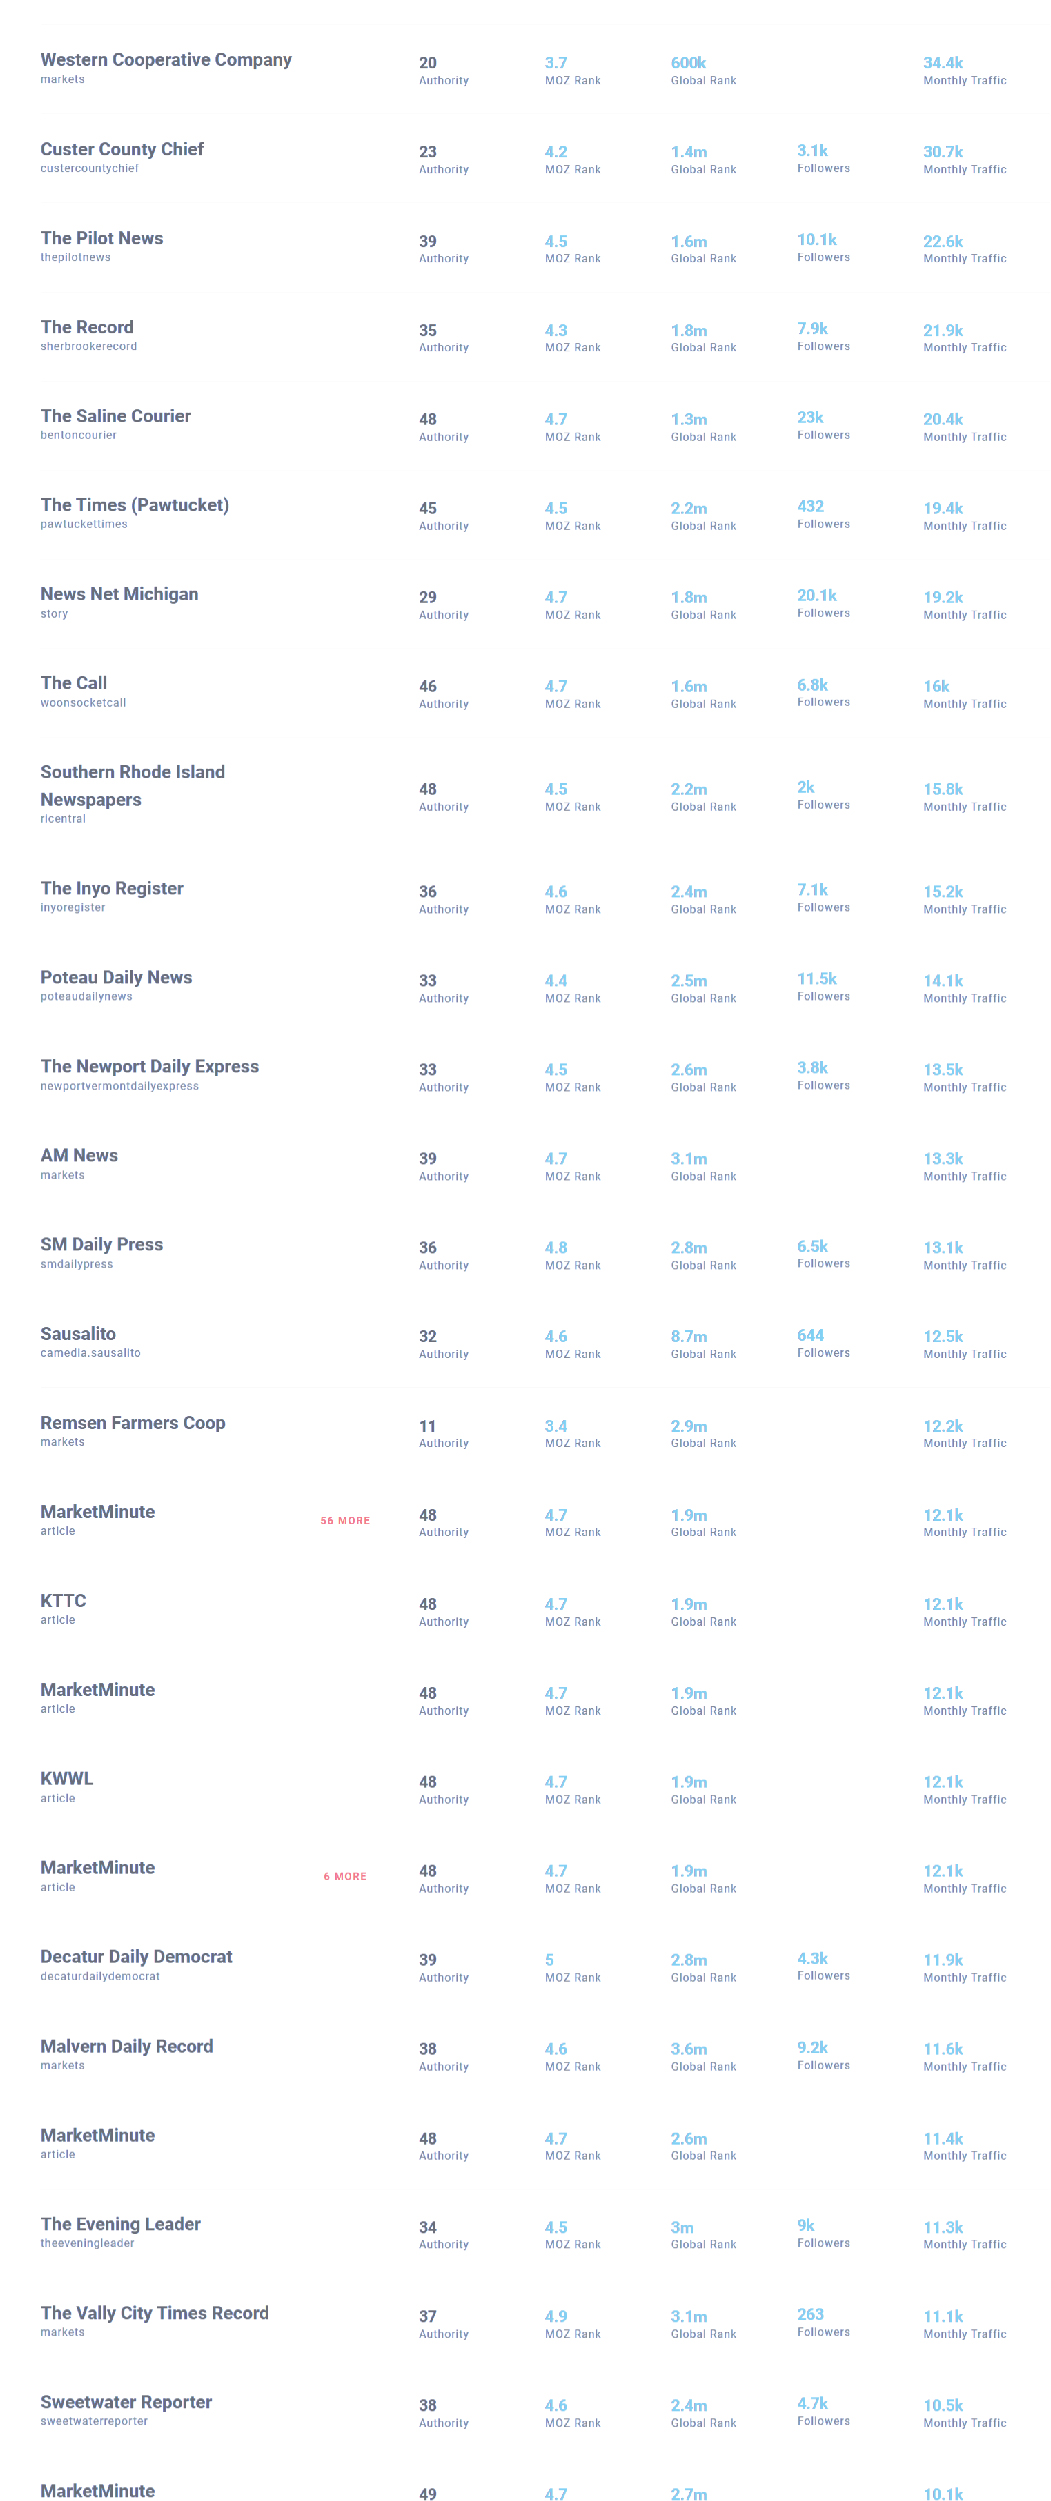Open the Custer County Chief link
This screenshot has height=2501, width=1051.
pyautogui.click(x=122, y=149)
